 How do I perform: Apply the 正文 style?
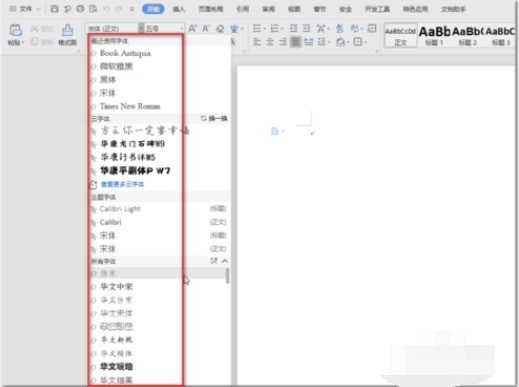coord(401,35)
